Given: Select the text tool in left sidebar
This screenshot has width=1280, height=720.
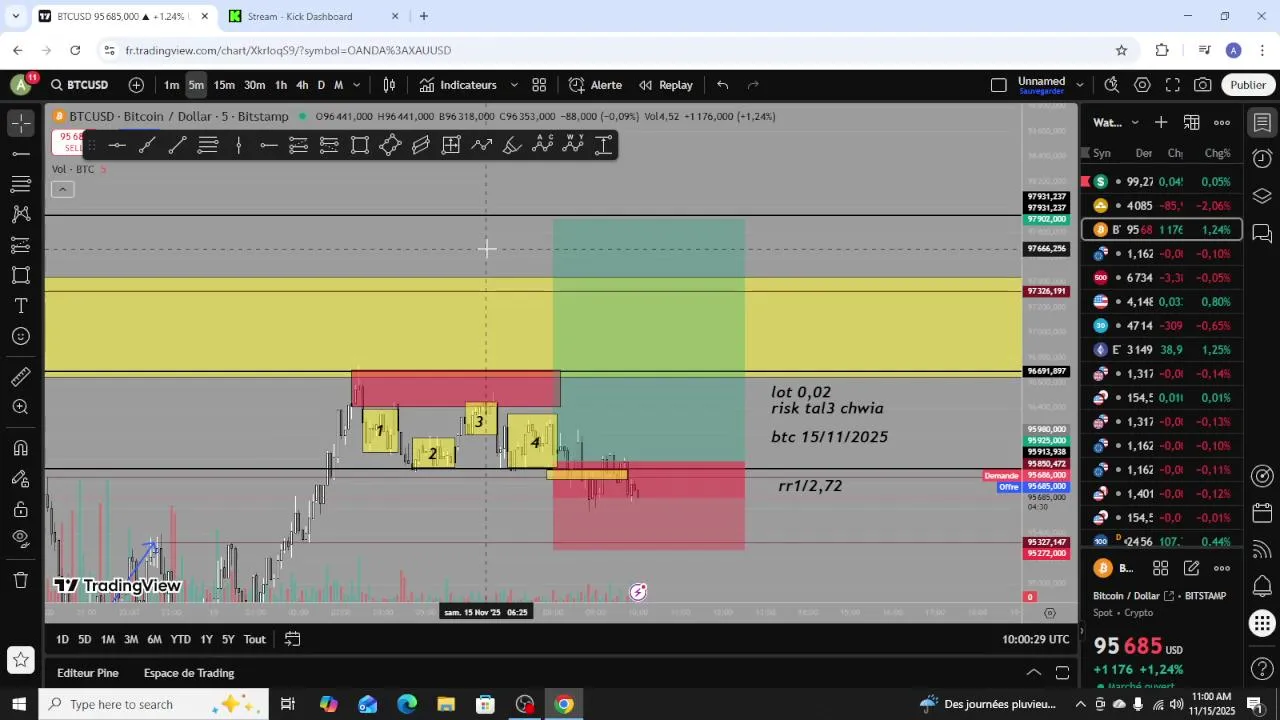Looking at the screenshot, I should 21,305.
